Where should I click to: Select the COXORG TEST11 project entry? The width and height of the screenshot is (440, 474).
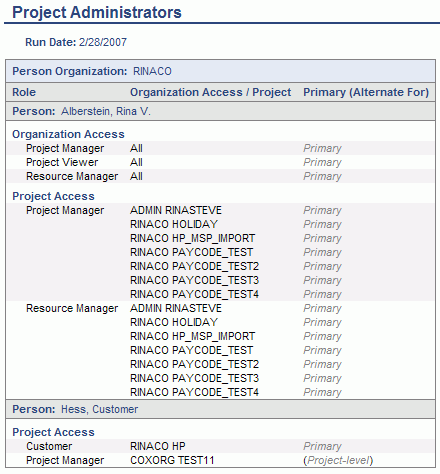click(172, 460)
